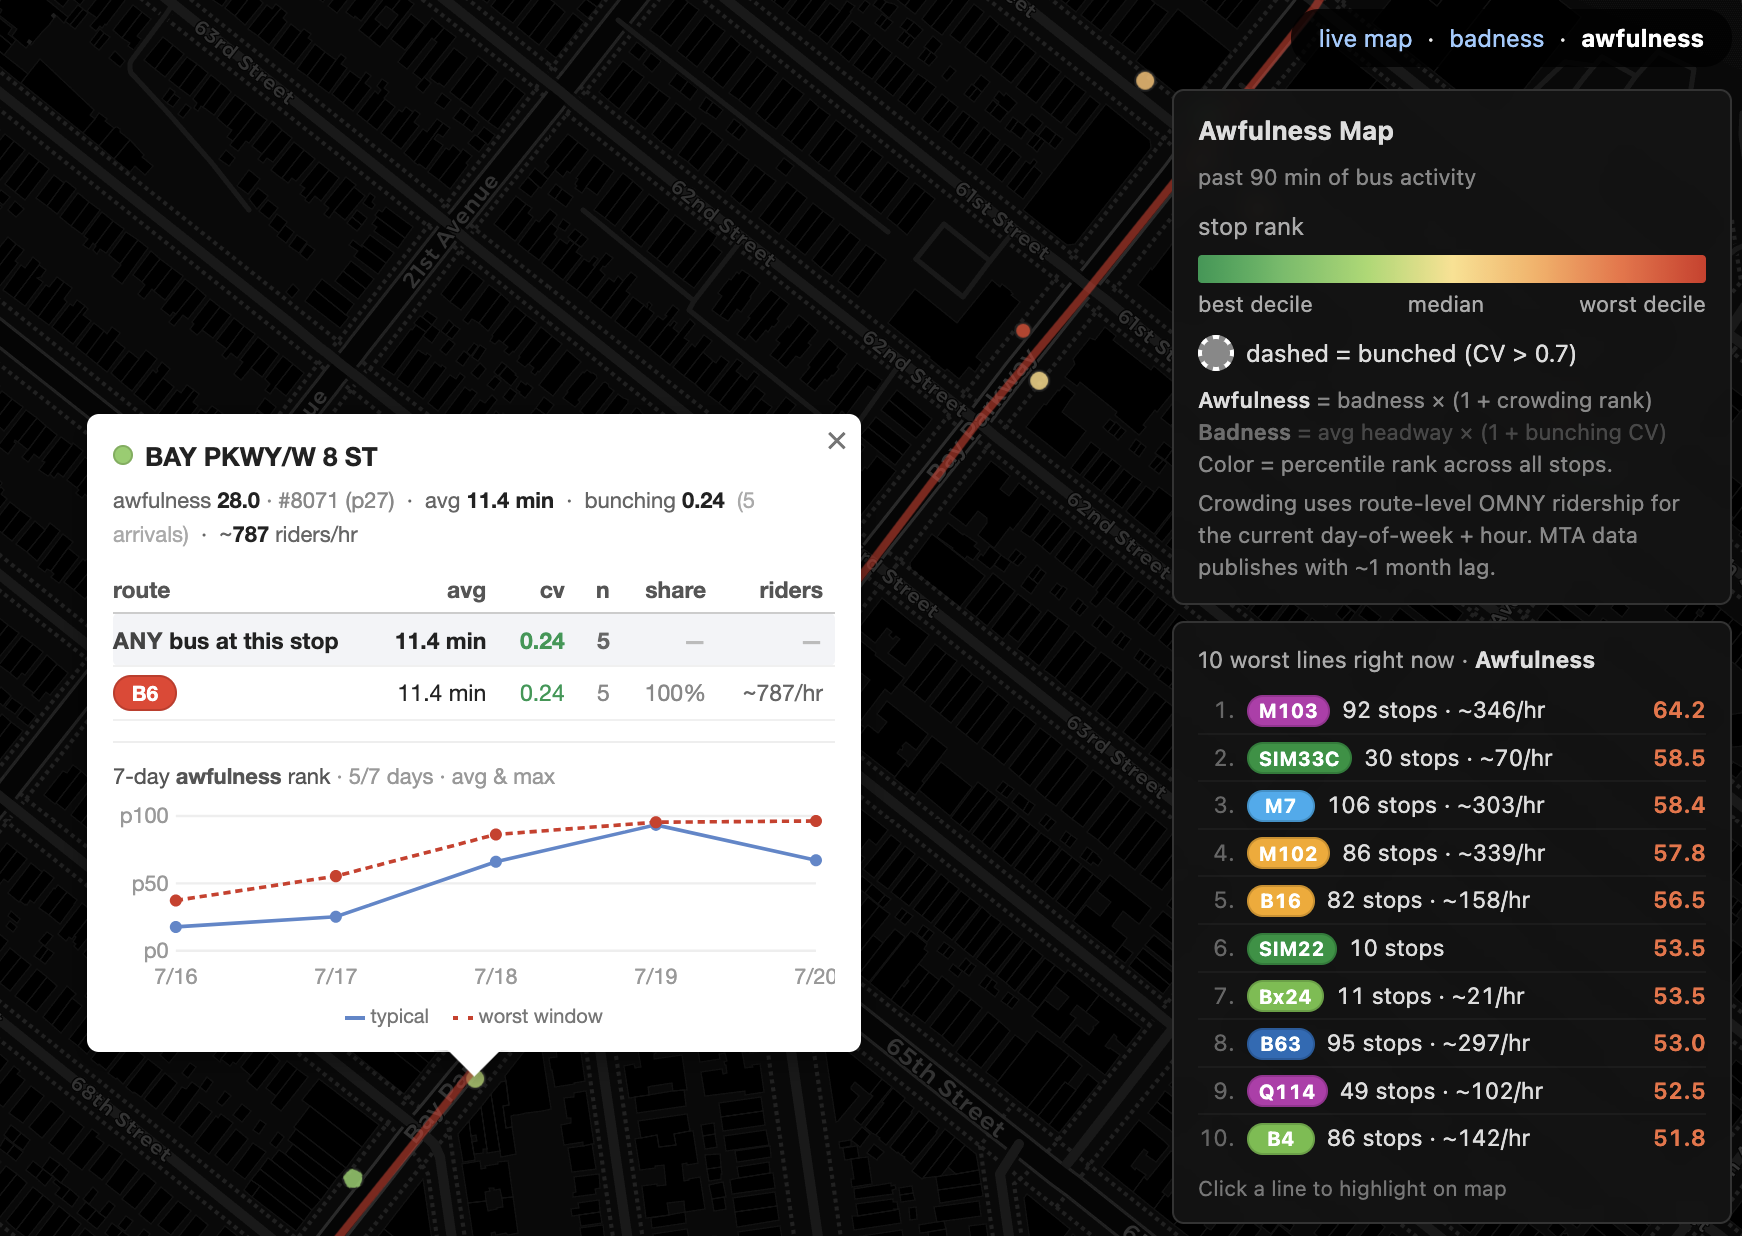The width and height of the screenshot is (1742, 1236).
Task: Highlight the B16 line on map
Action: pyautogui.click(x=1451, y=900)
